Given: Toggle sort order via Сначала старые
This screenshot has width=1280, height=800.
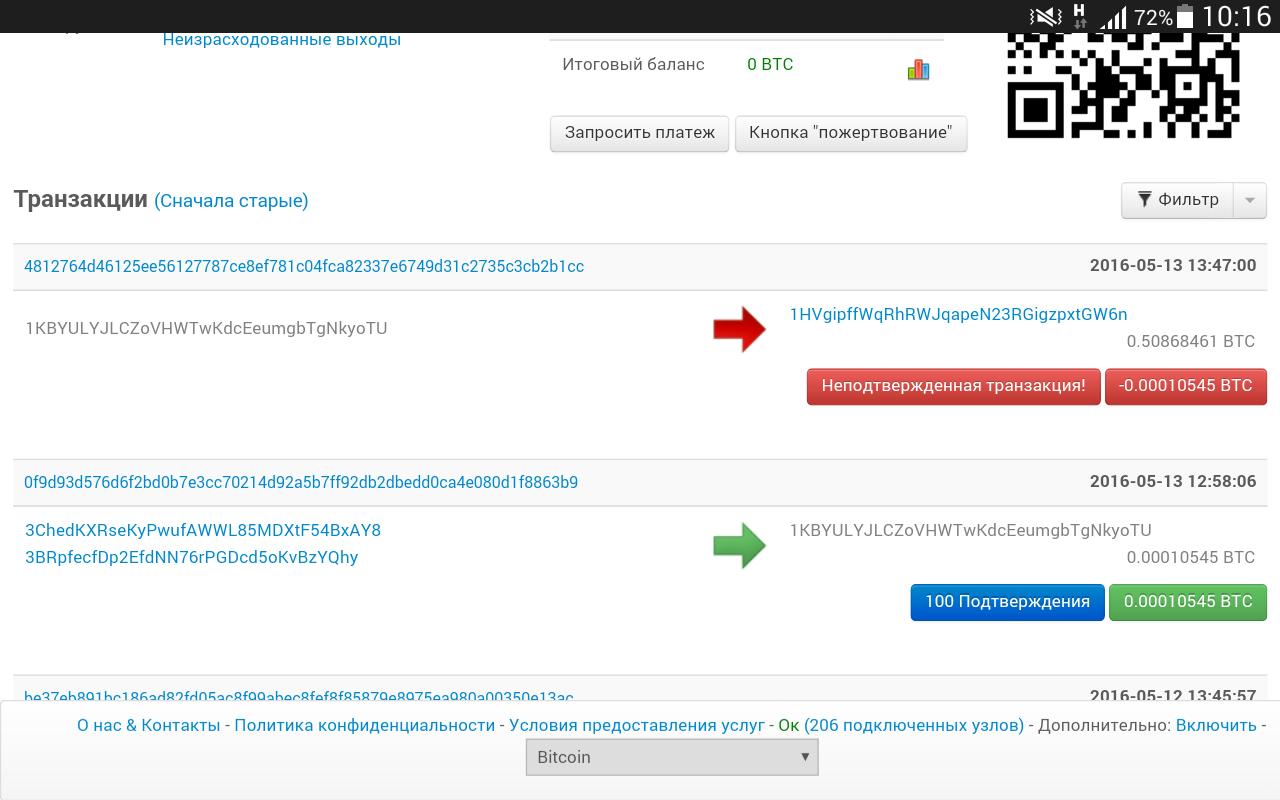Looking at the screenshot, I should coord(231,201).
